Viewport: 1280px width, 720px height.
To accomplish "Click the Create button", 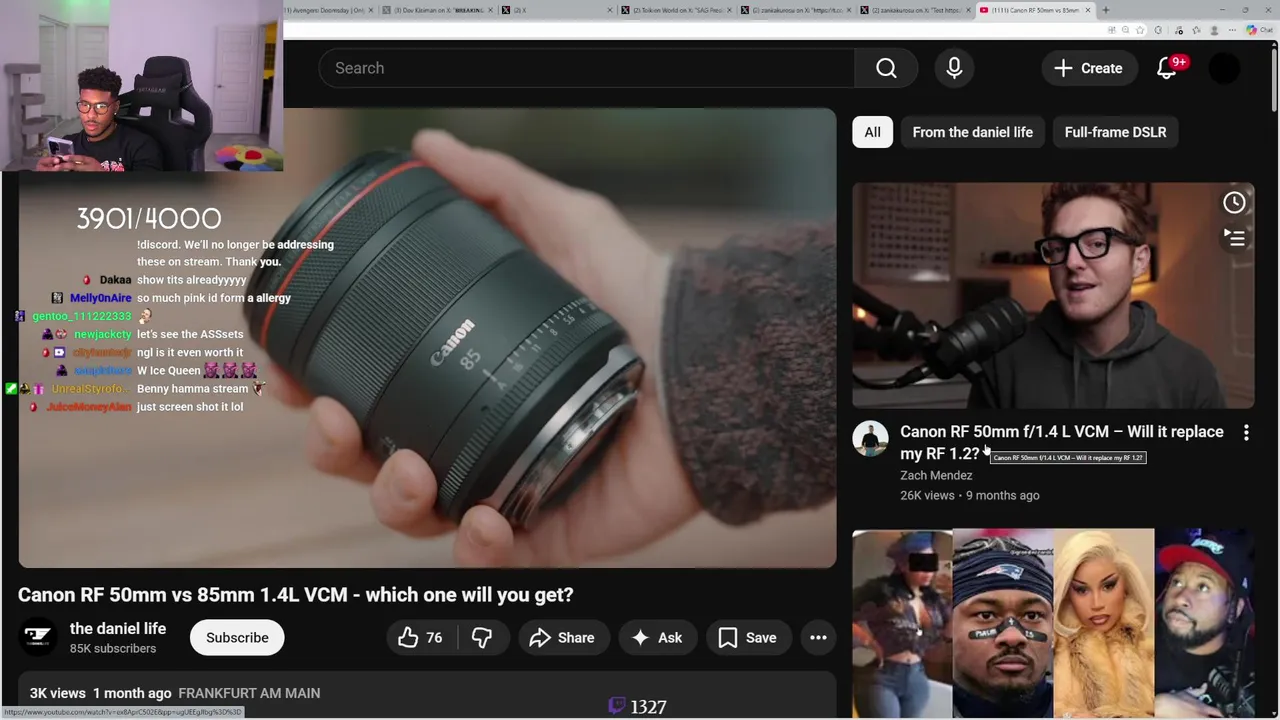I will (1088, 68).
